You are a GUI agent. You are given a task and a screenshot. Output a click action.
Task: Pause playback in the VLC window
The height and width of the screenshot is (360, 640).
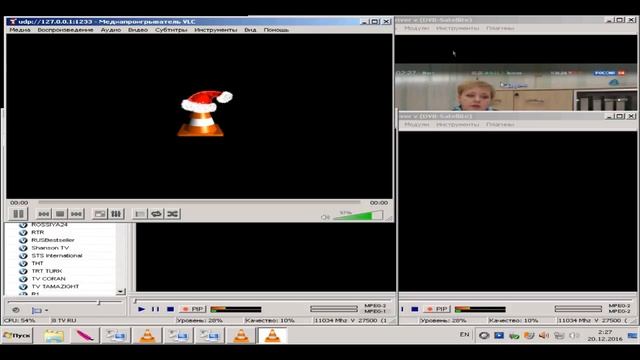pos(18,214)
